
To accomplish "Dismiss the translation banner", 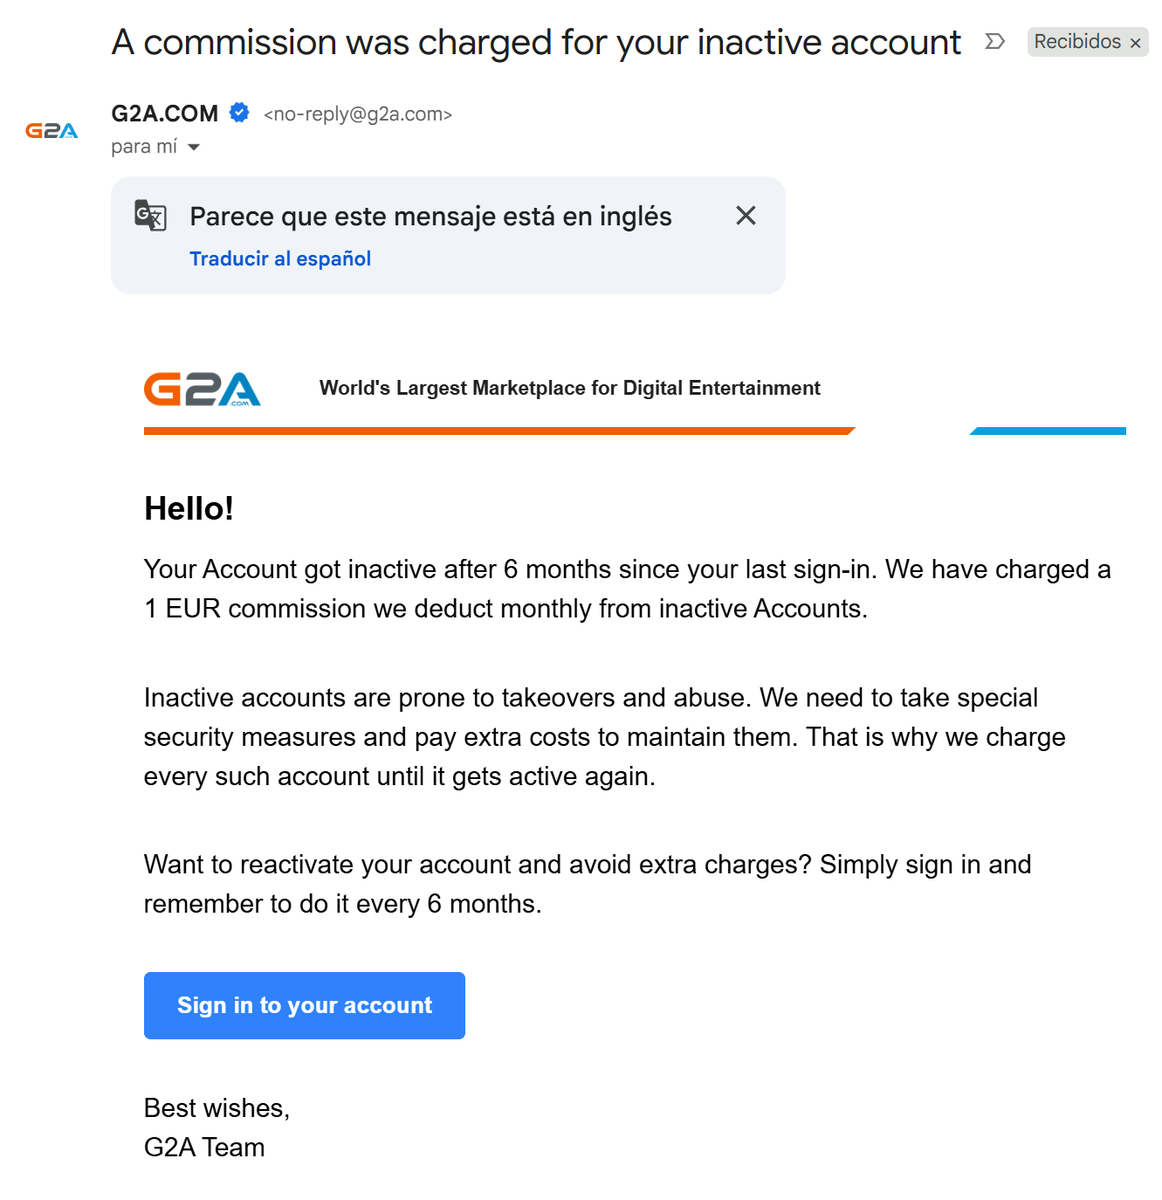I will (x=746, y=216).
